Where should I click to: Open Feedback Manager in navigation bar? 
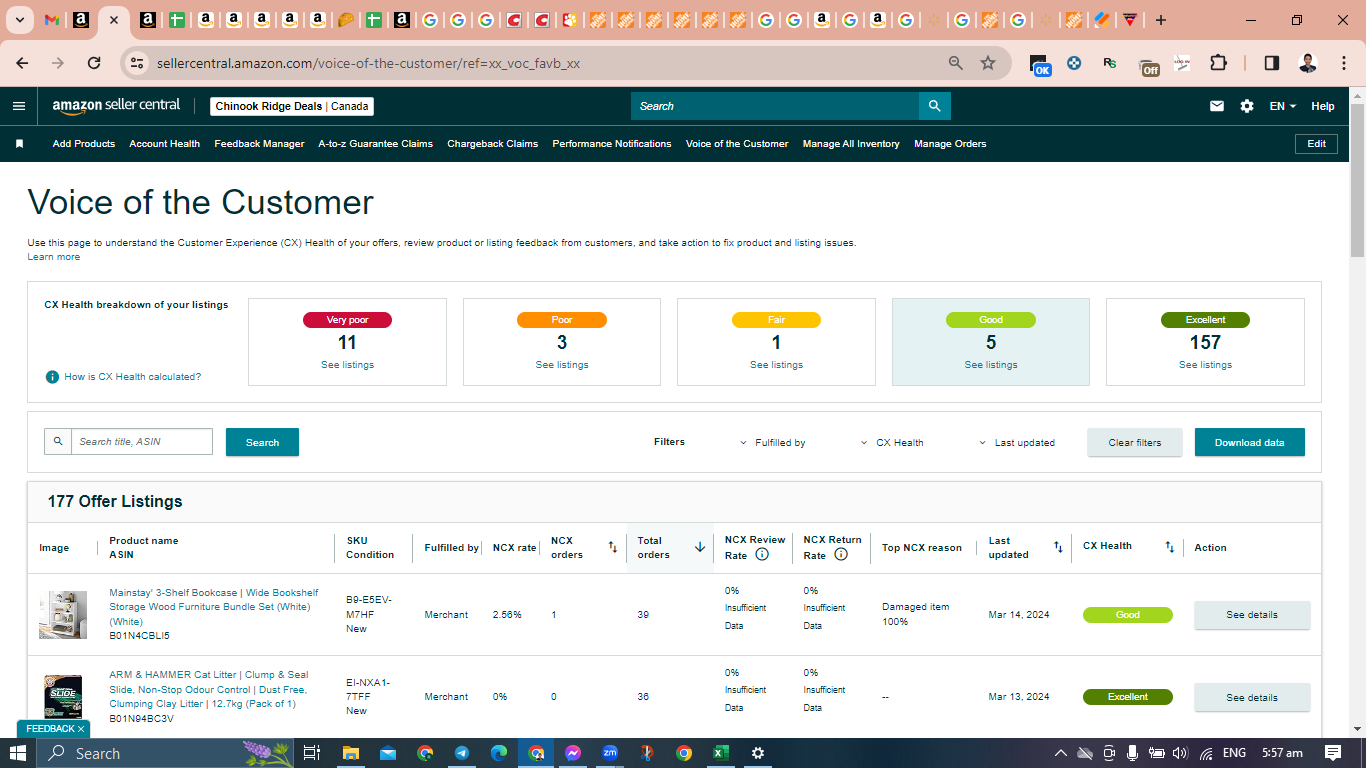click(259, 144)
